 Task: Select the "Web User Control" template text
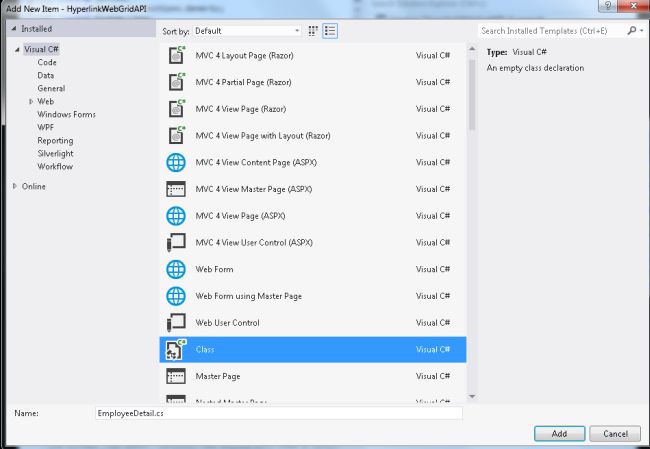tap(227, 323)
